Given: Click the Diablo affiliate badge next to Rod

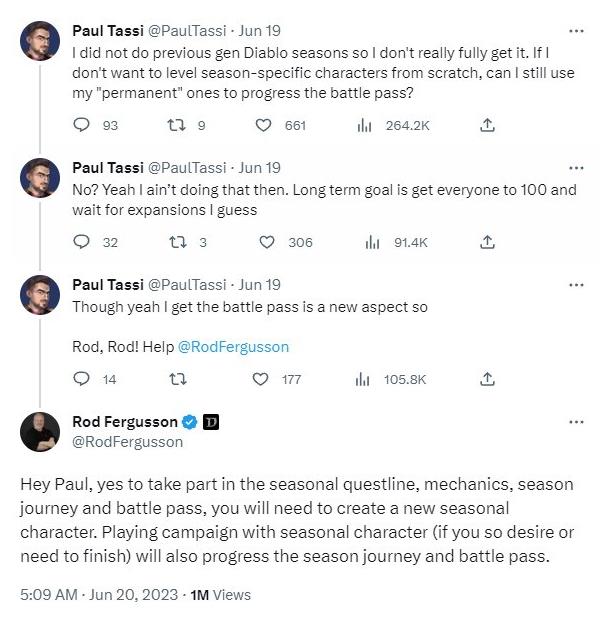Looking at the screenshot, I should pos(211,422).
